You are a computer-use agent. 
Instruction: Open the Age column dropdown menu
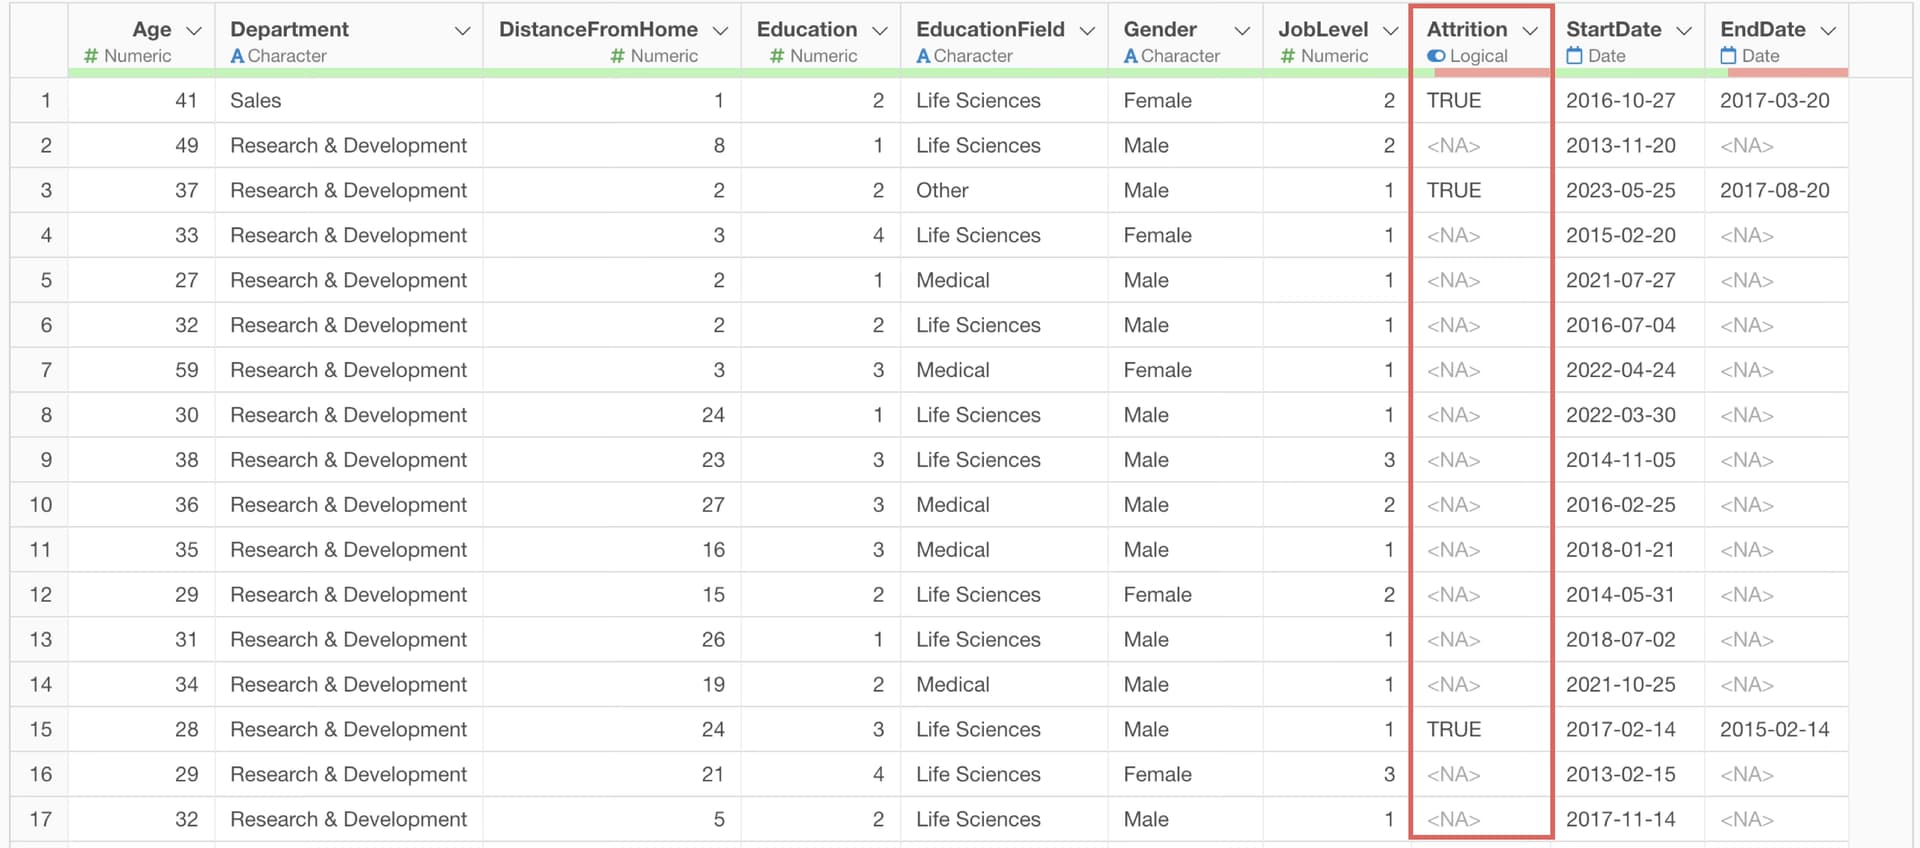tap(194, 31)
